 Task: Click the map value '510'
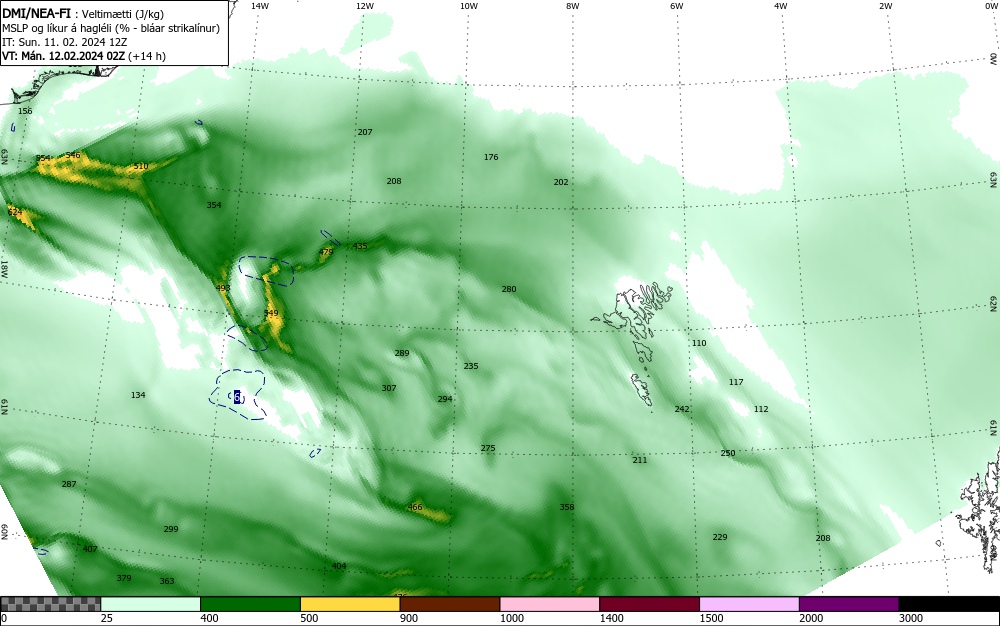(x=141, y=166)
